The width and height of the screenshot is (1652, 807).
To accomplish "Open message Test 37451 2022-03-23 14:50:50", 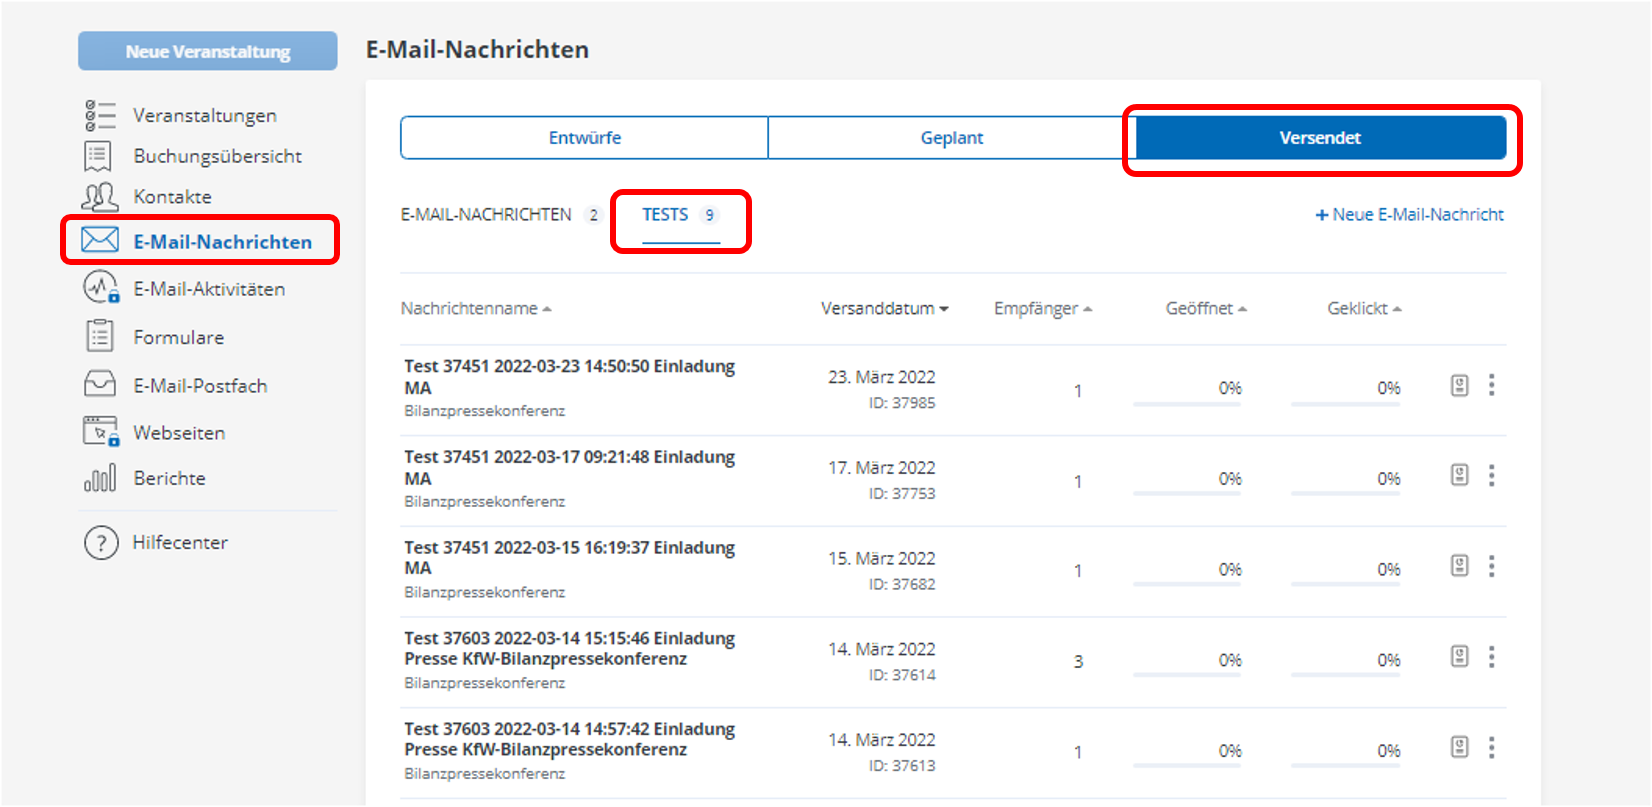I will point(570,377).
